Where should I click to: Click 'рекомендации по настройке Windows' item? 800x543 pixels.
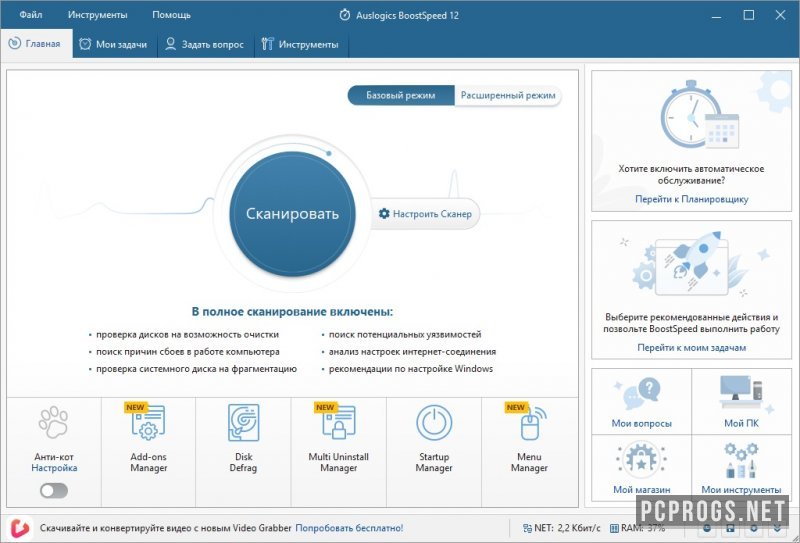[411, 368]
